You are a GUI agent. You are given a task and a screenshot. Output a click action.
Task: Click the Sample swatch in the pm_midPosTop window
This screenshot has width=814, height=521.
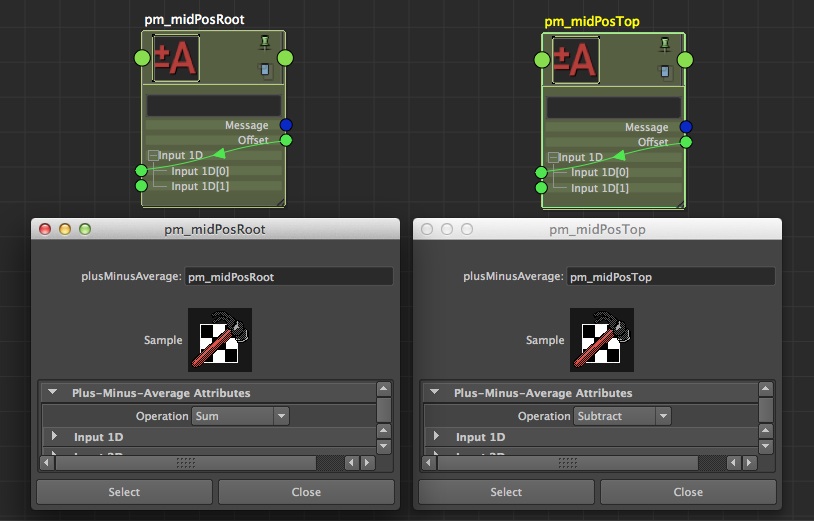click(x=602, y=340)
